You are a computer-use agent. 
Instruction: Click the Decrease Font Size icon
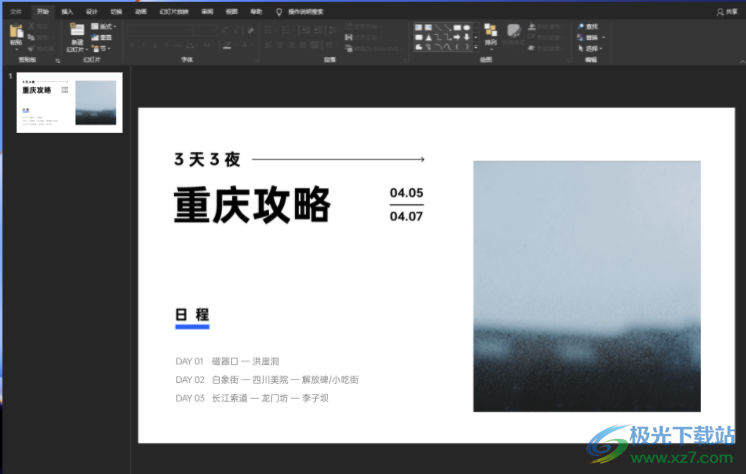[236, 30]
